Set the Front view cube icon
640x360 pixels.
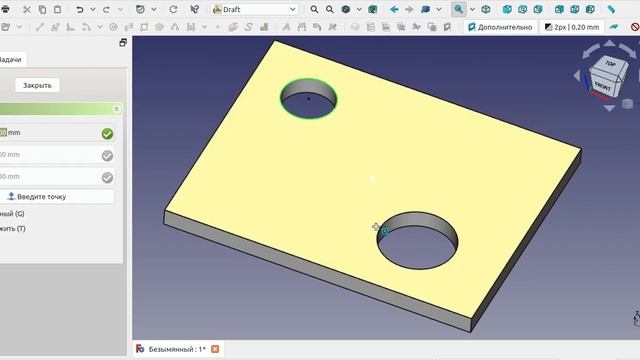507,9
